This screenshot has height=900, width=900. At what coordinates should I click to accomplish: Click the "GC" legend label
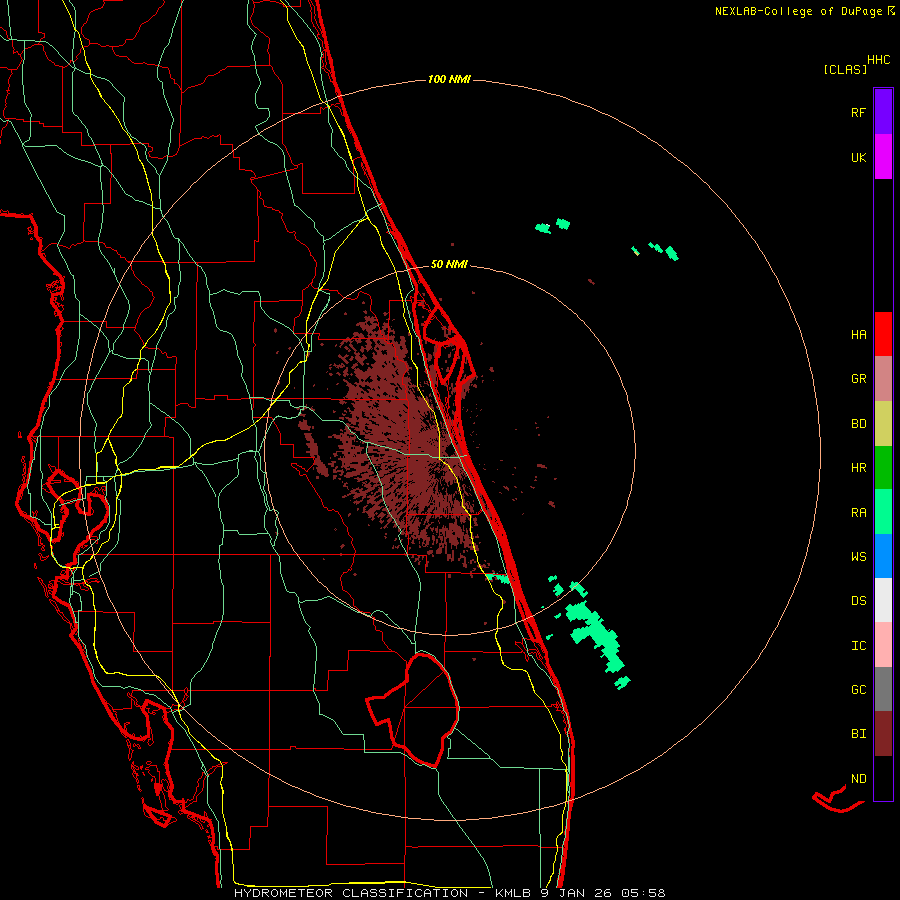[x=858, y=689]
